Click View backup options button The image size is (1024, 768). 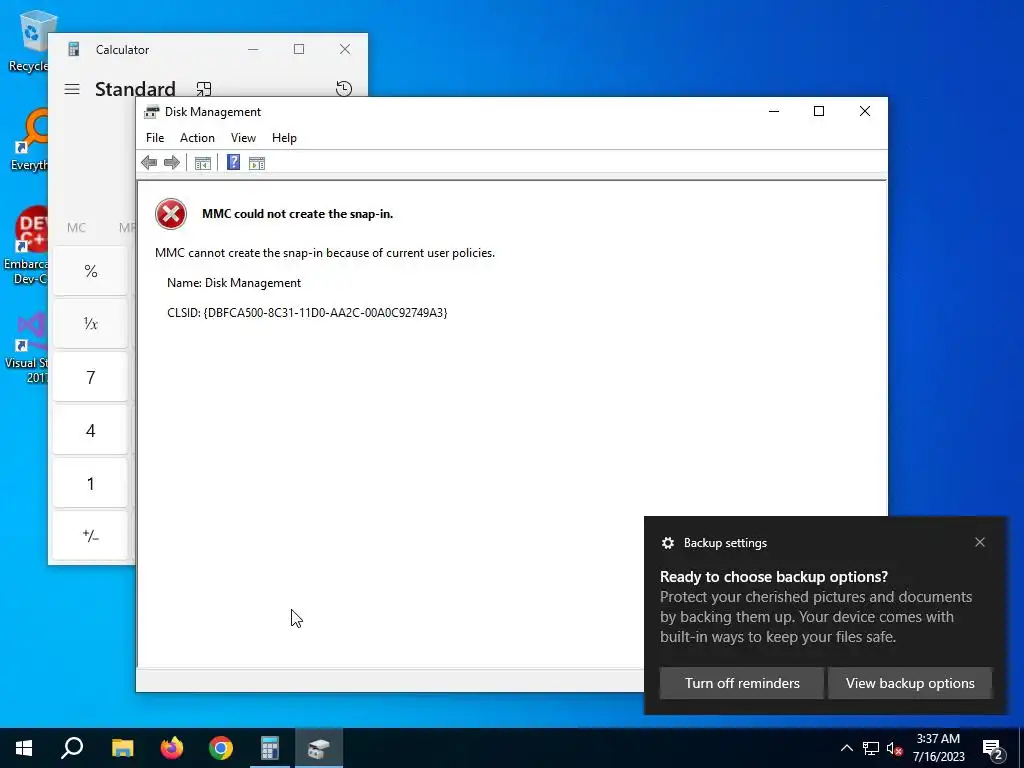click(910, 683)
